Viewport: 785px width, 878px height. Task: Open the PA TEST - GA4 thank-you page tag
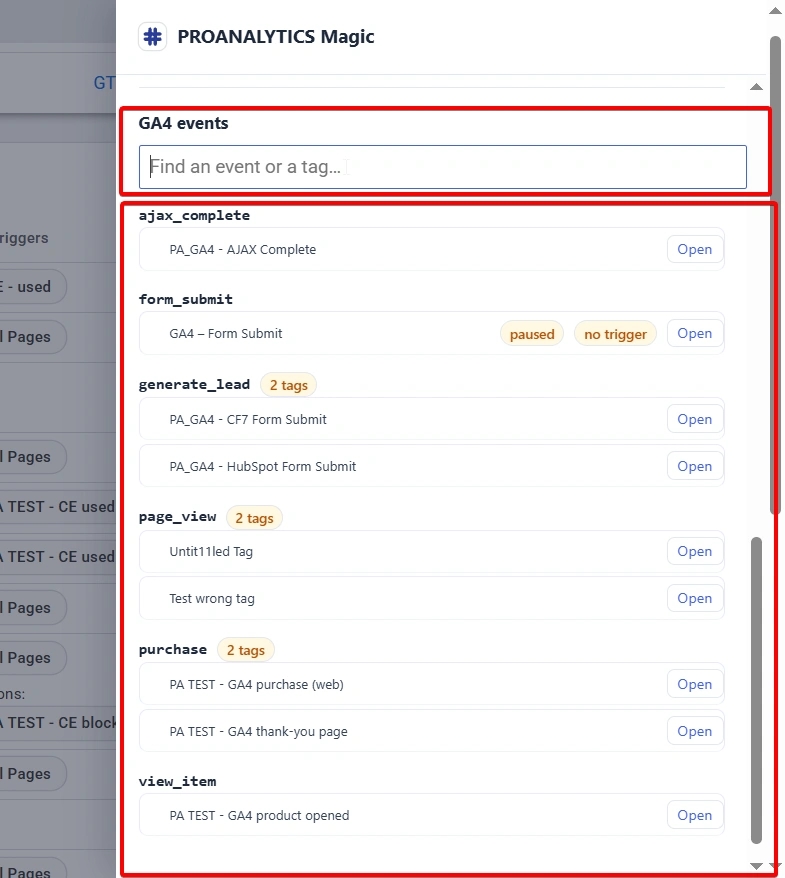[x=694, y=731]
